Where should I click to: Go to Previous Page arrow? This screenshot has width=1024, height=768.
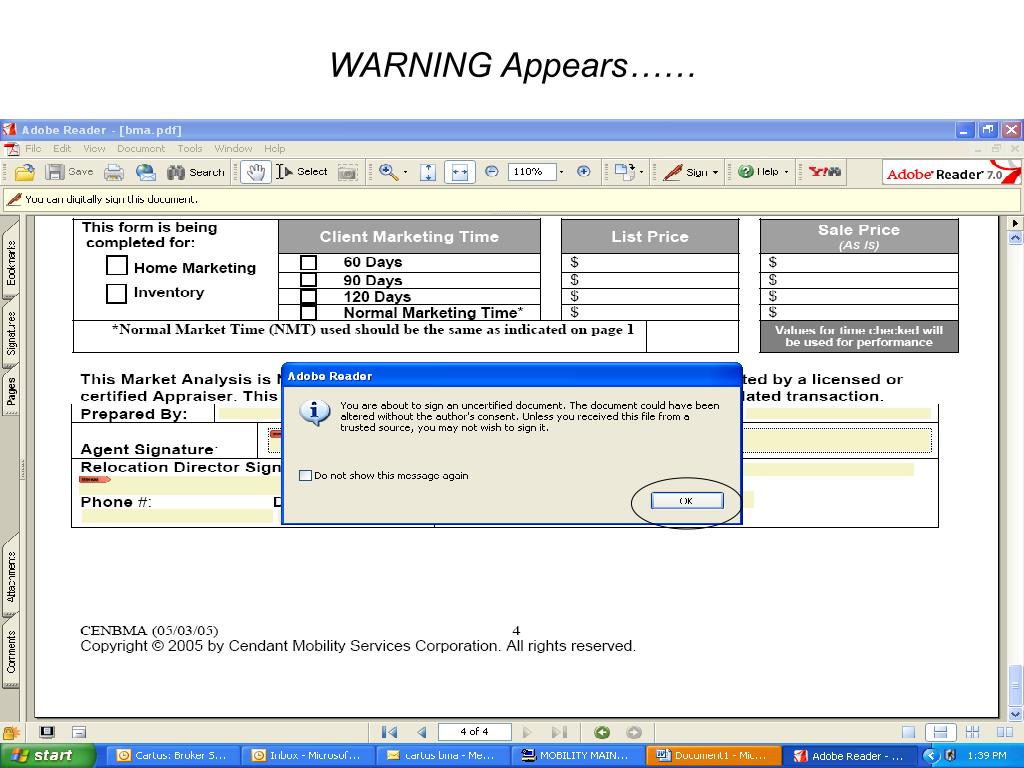pyautogui.click(x=421, y=732)
